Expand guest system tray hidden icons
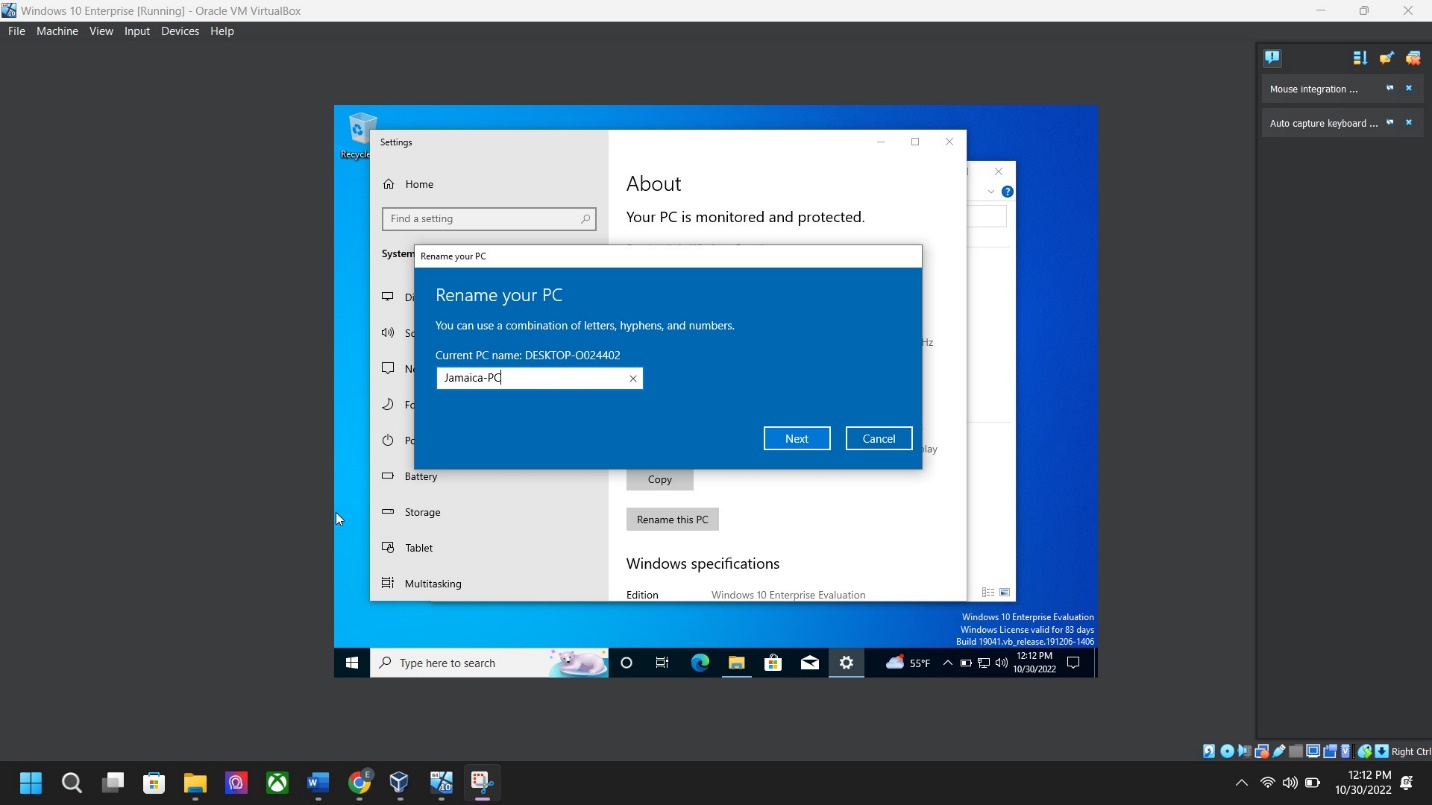The height and width of the screenshot is (805, 1432). pos(947,662)
